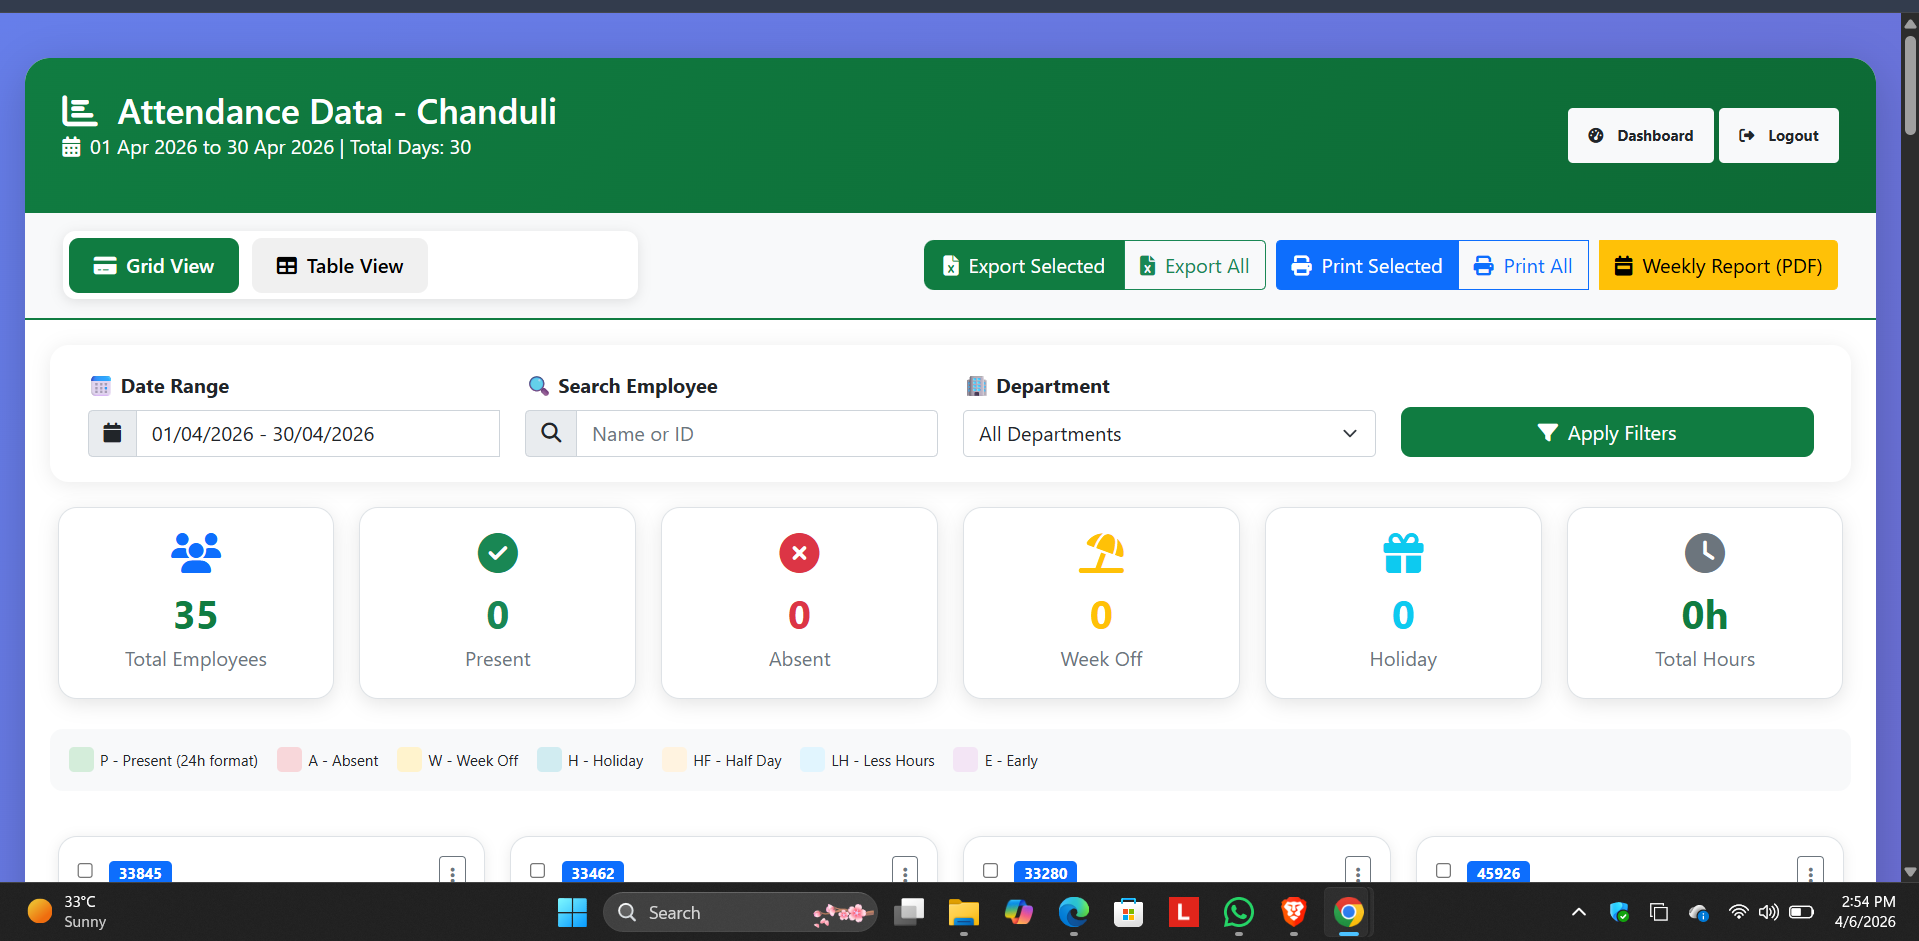The image size is (1919, 941).
Task: Click the red Absent cross icon
Action: [x=799, y=553]
